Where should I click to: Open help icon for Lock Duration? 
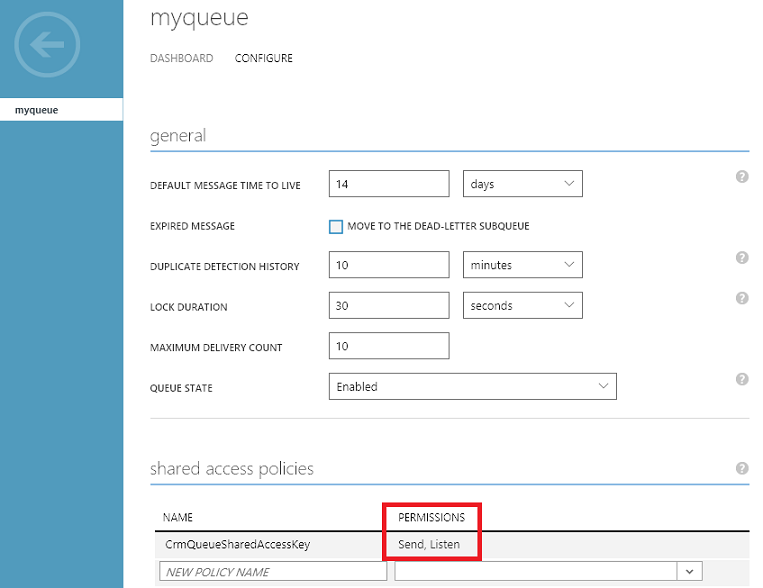pyautogui.click(x=742, y=298)
